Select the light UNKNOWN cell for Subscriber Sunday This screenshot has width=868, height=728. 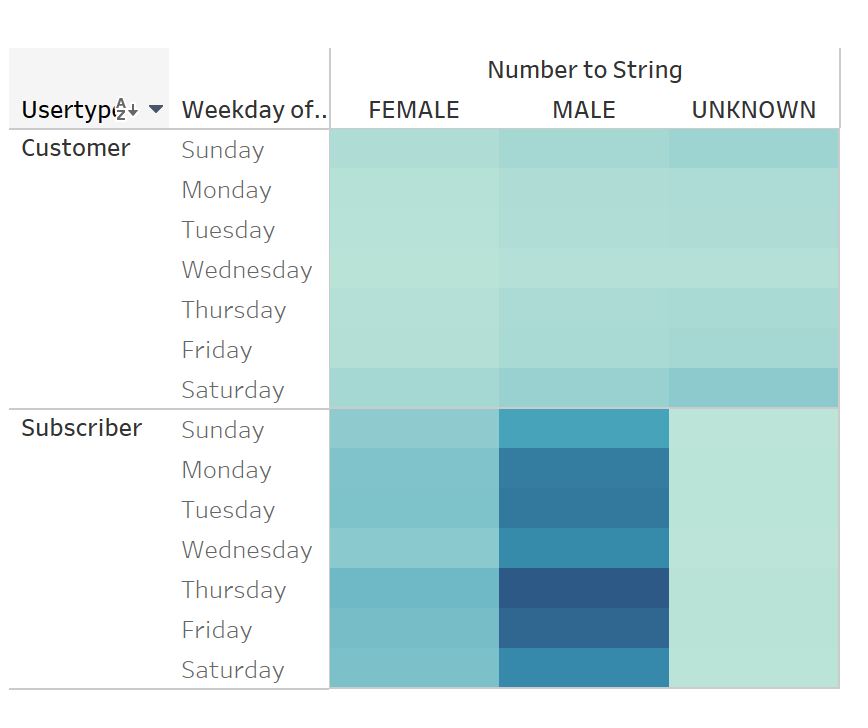coord(754,430)
